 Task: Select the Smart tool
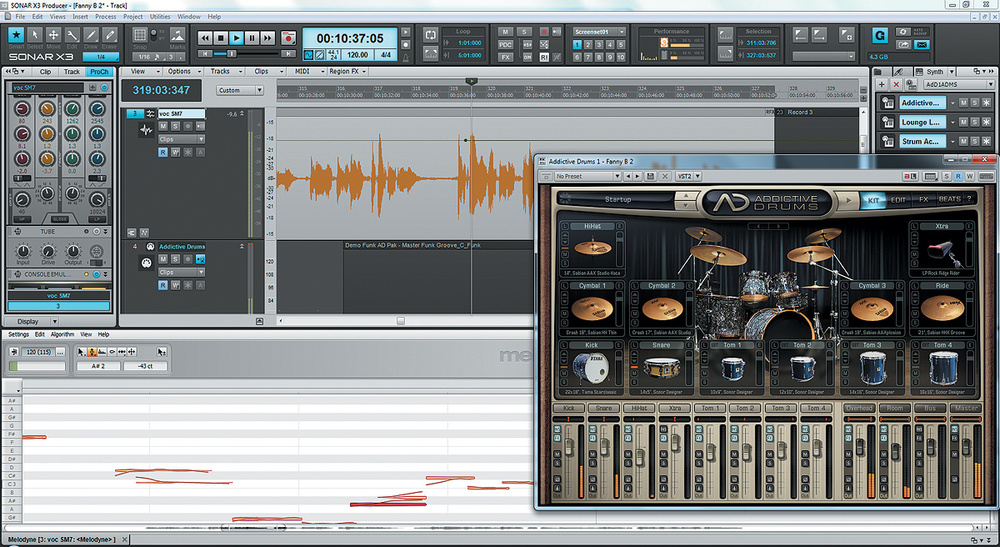(16, 35)
